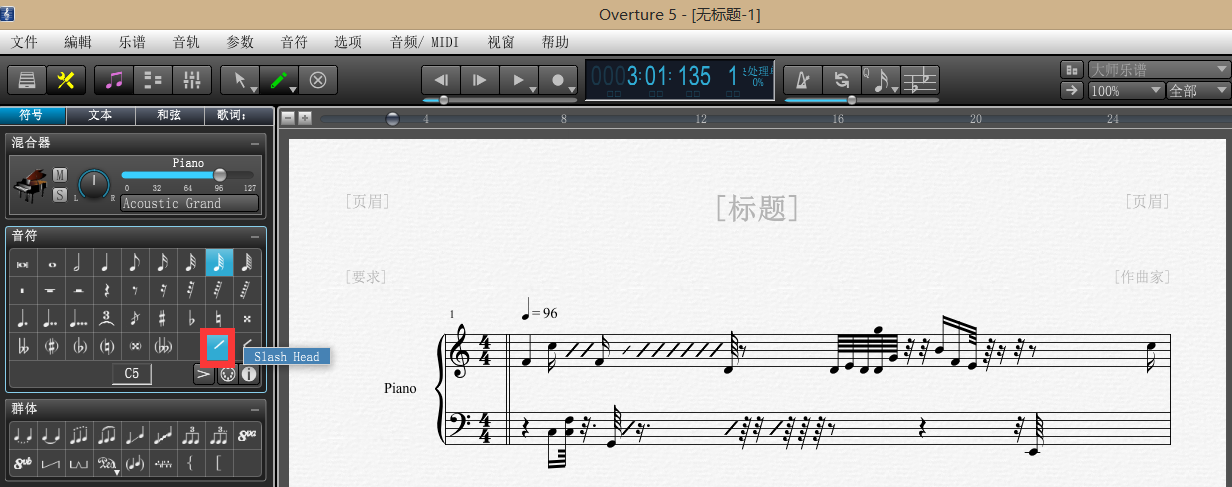
Task: Click the [作曲家] composer placeholder
Action: [1142, 277]
